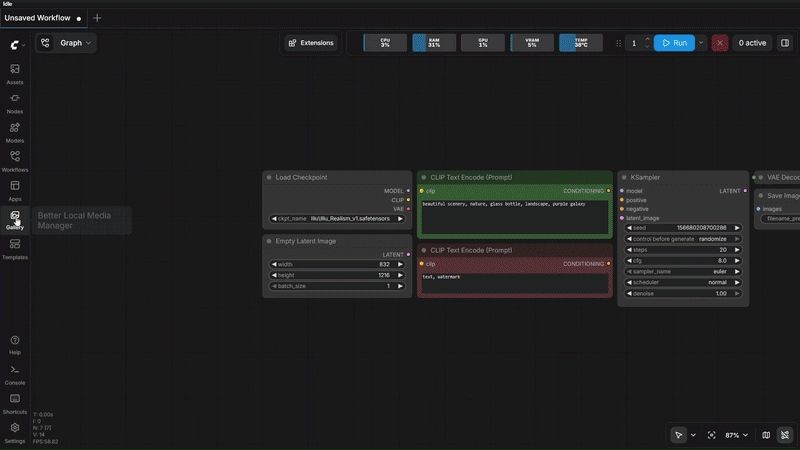The width and height of the screenshot is (800, 450).
Task: Open the Graph view mode dropdown
Action: (x=75, y=43)
